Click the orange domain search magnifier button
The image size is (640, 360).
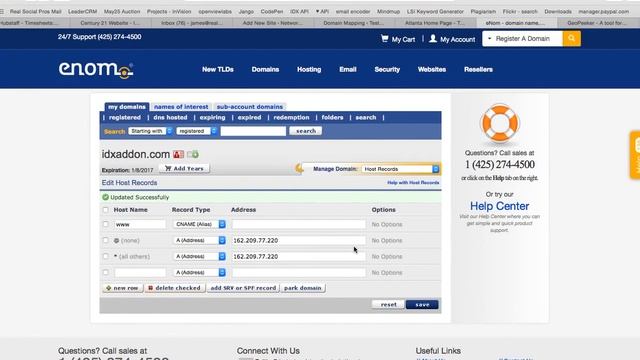[571, 39]
